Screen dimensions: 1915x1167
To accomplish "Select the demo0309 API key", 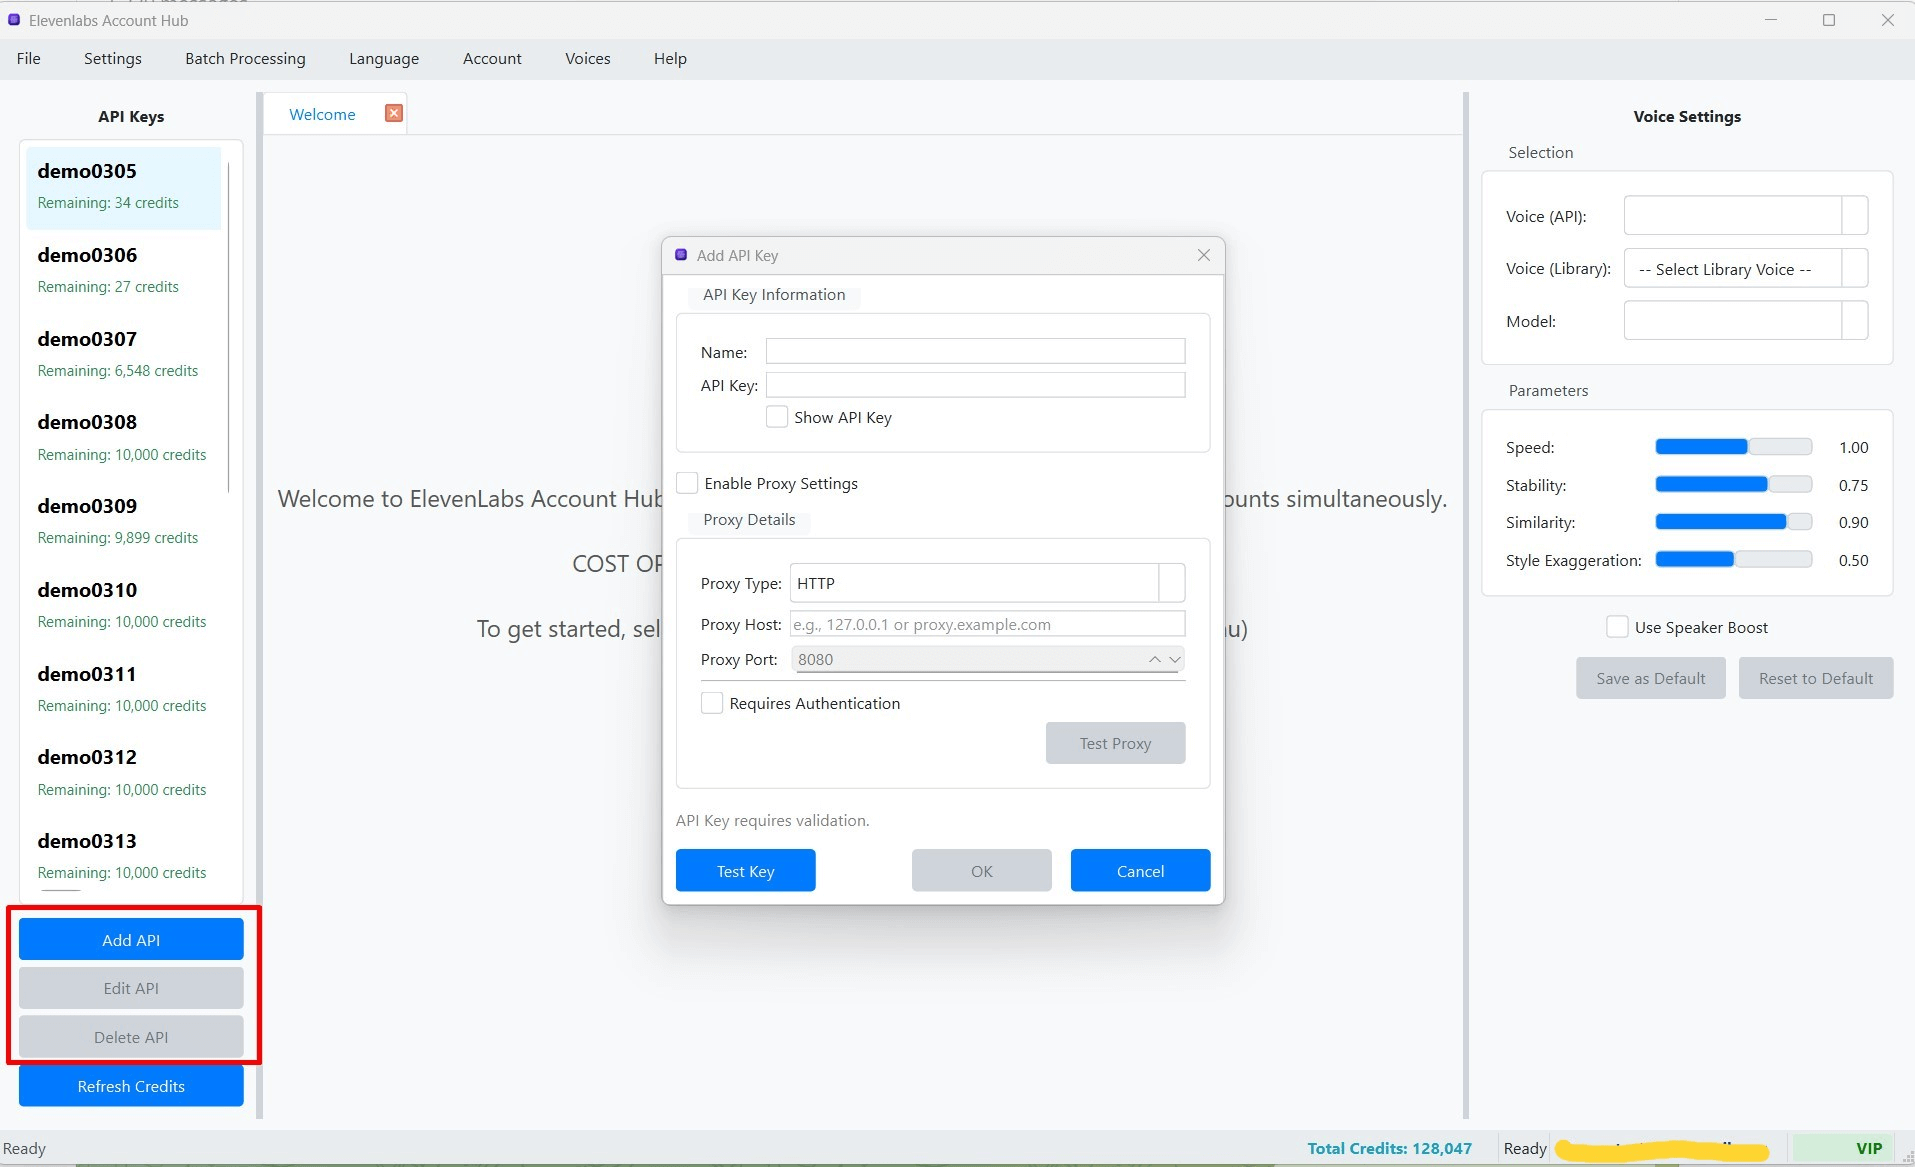I will [x=123, y=522].
